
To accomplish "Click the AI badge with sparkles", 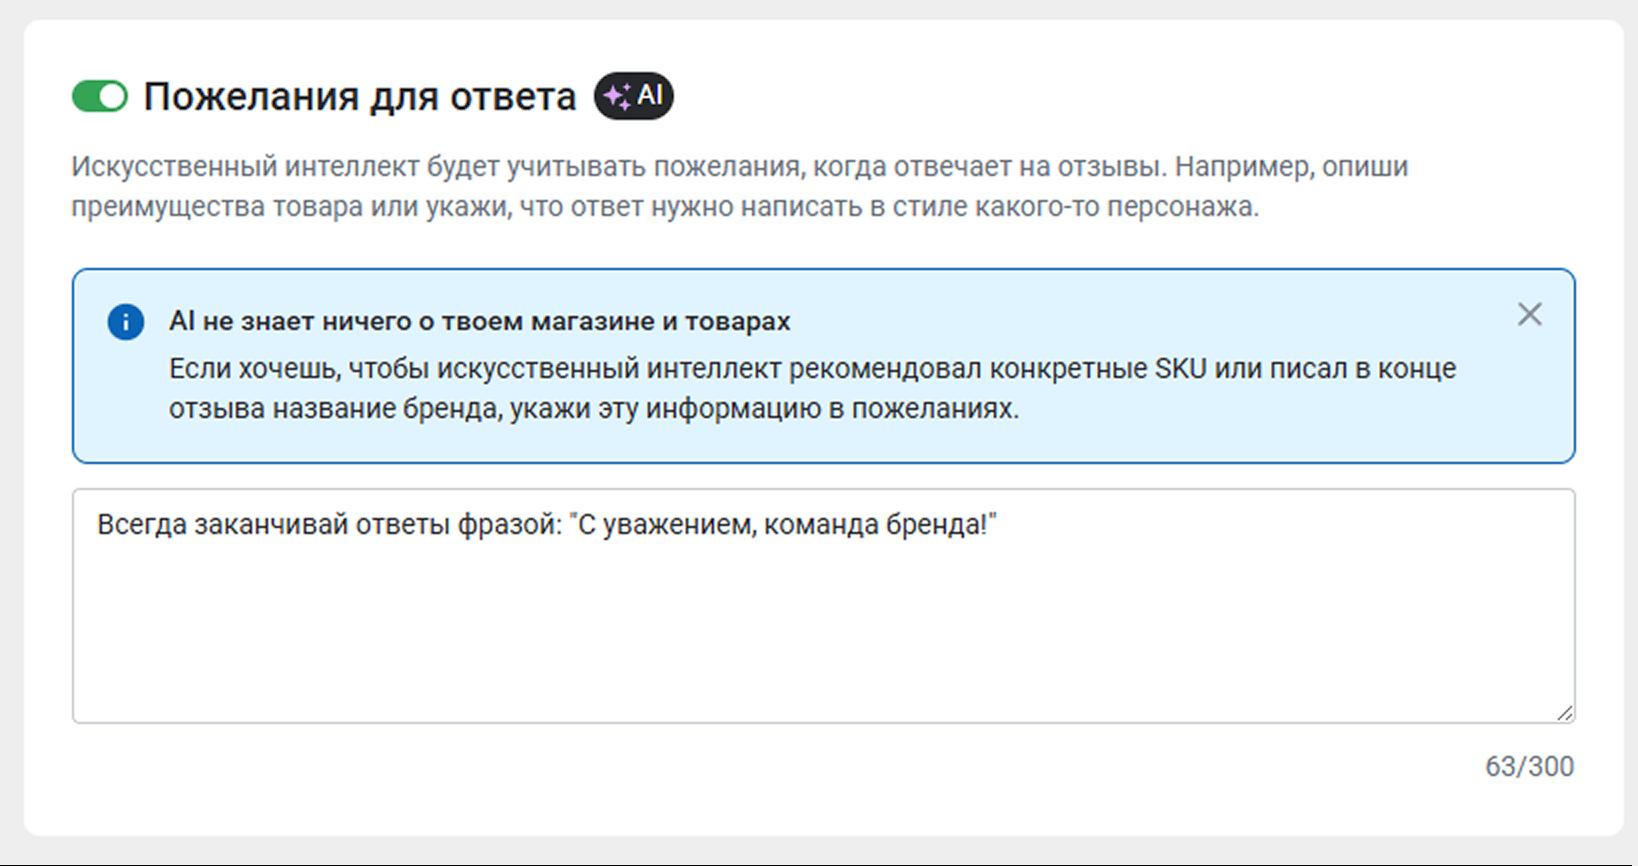I will pyautogui.click(x=634, y=96).
